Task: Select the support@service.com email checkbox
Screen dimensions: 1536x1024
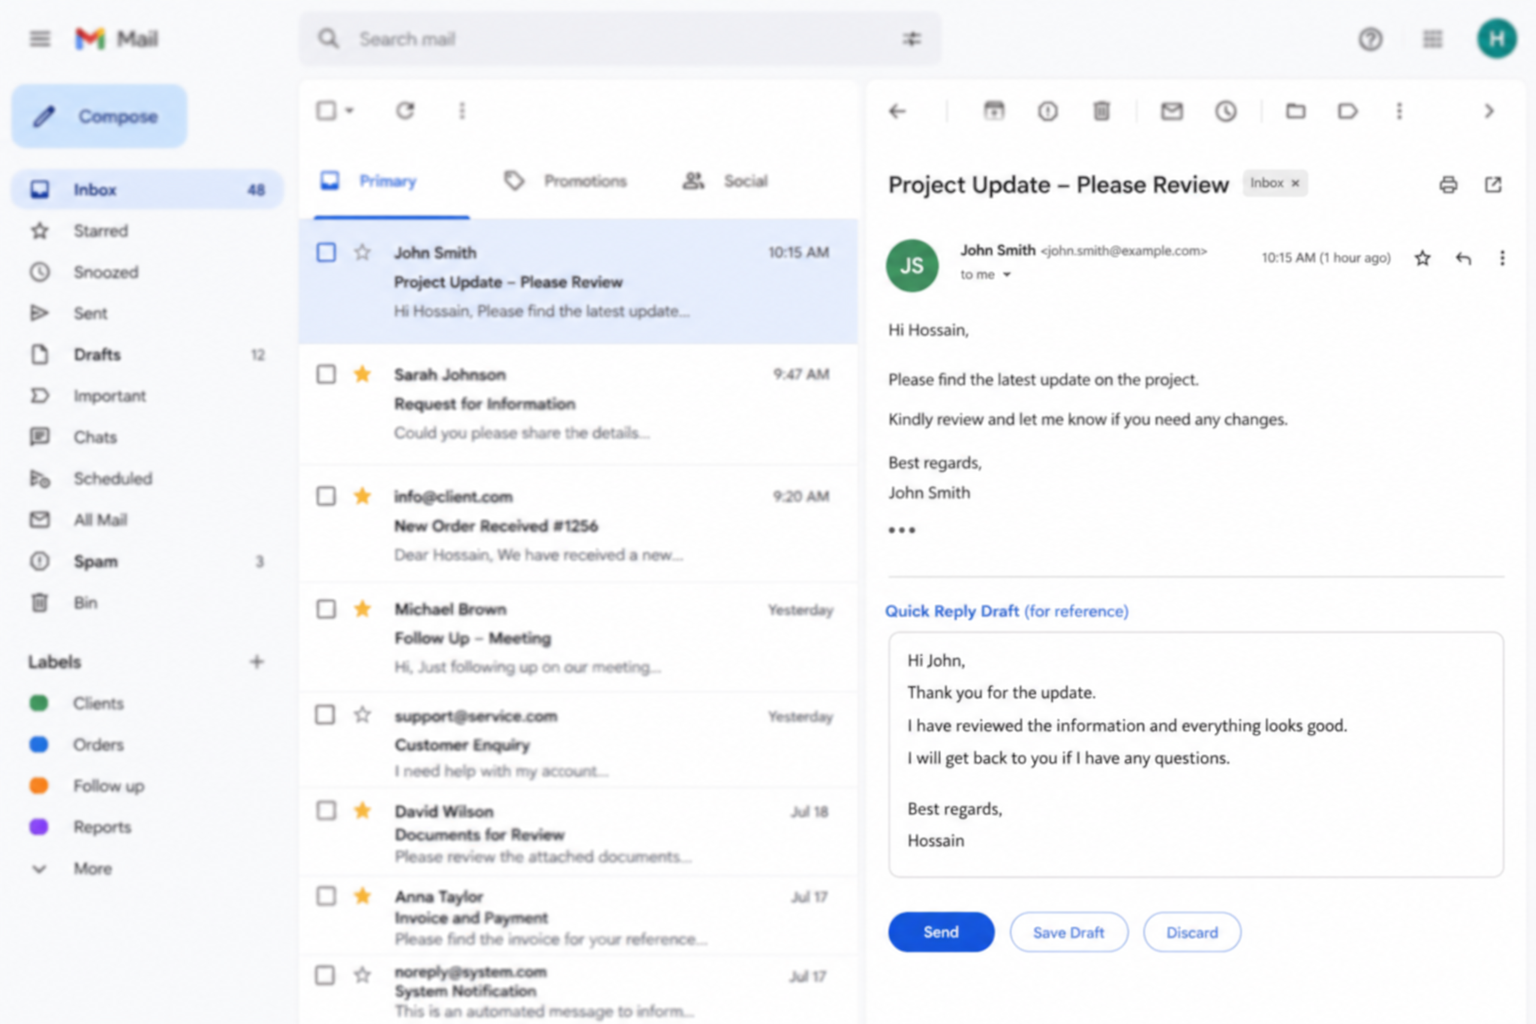Action: point(325,715)
